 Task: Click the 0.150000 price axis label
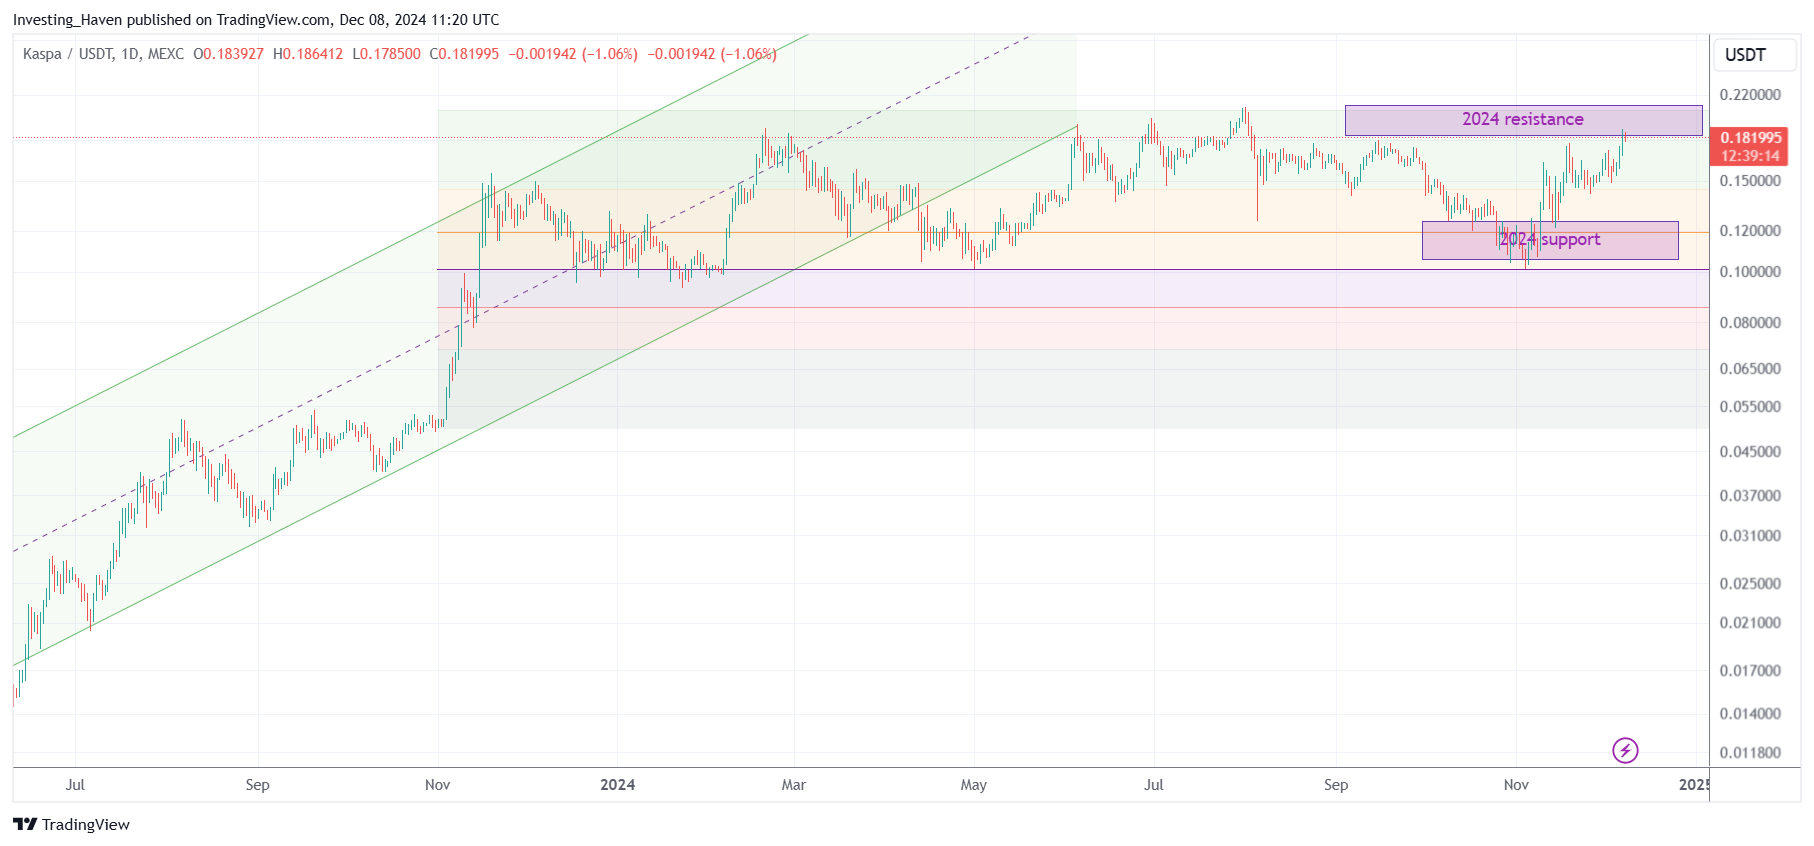[1750, 181]
